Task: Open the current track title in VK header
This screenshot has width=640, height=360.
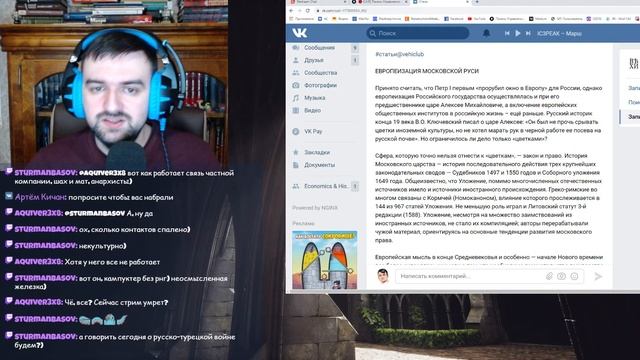Action: click(559, 33)
